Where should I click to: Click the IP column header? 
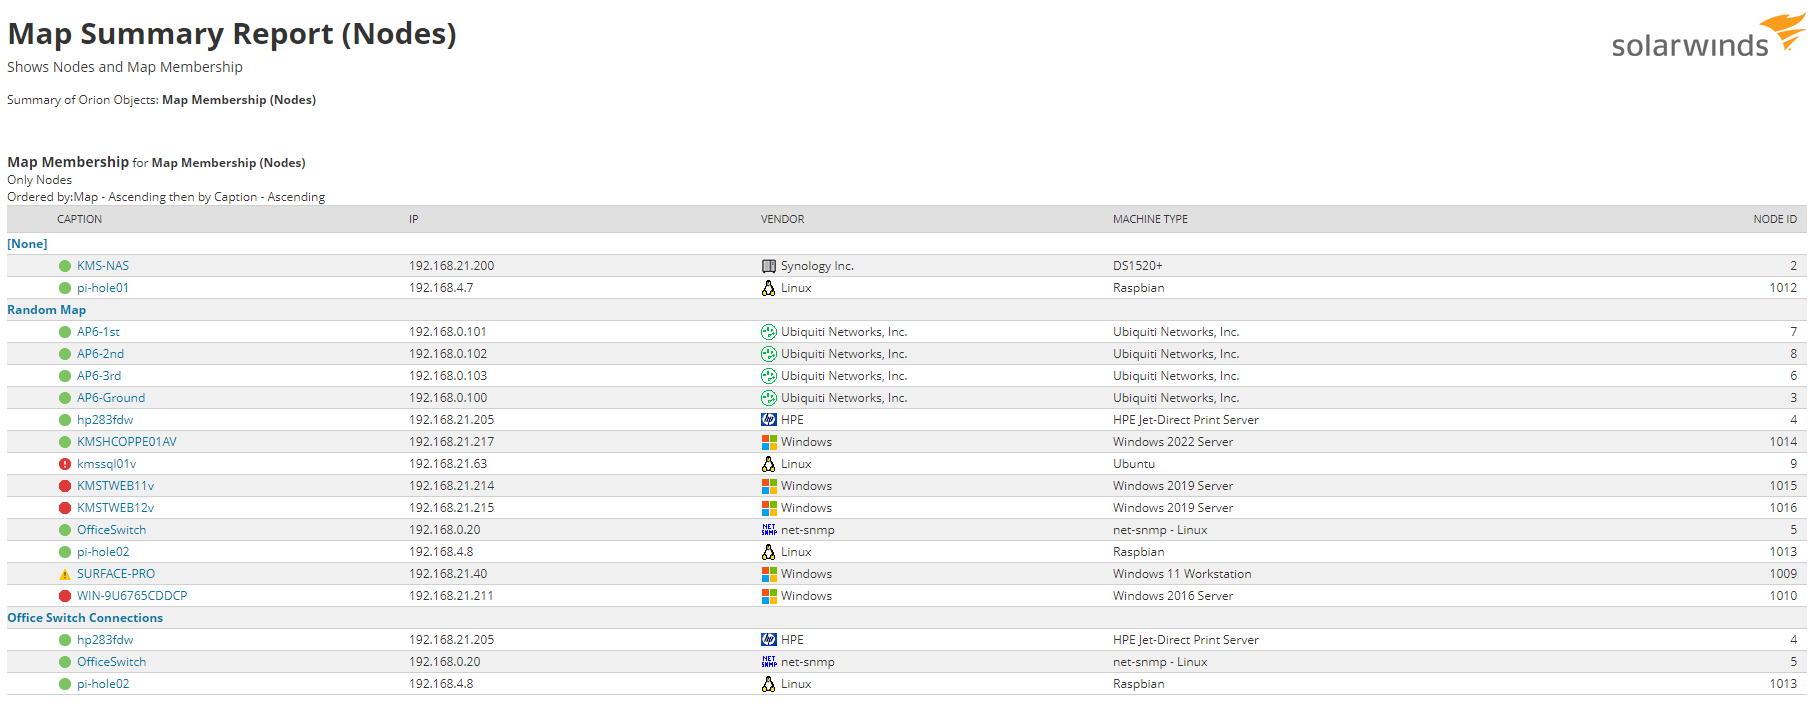(414, 219)
